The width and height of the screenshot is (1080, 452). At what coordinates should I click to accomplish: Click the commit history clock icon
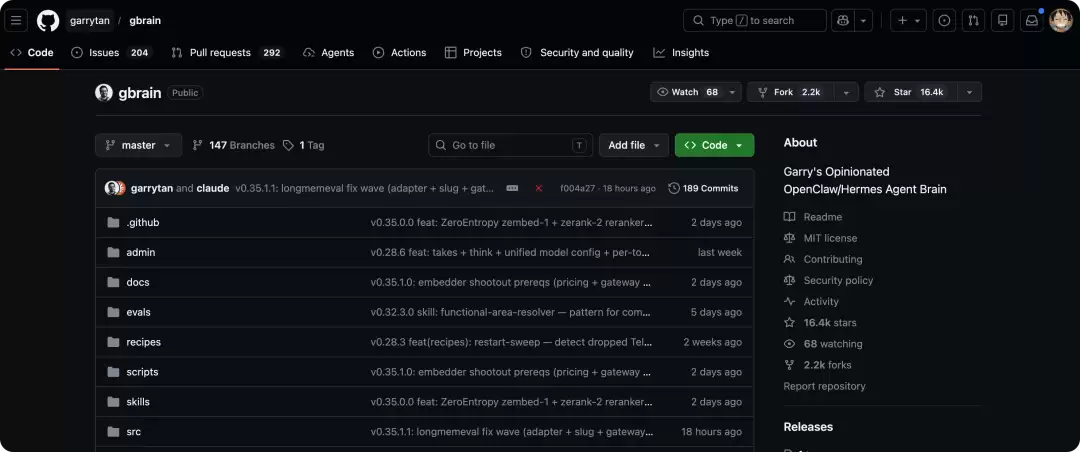[x=674, y=188]
